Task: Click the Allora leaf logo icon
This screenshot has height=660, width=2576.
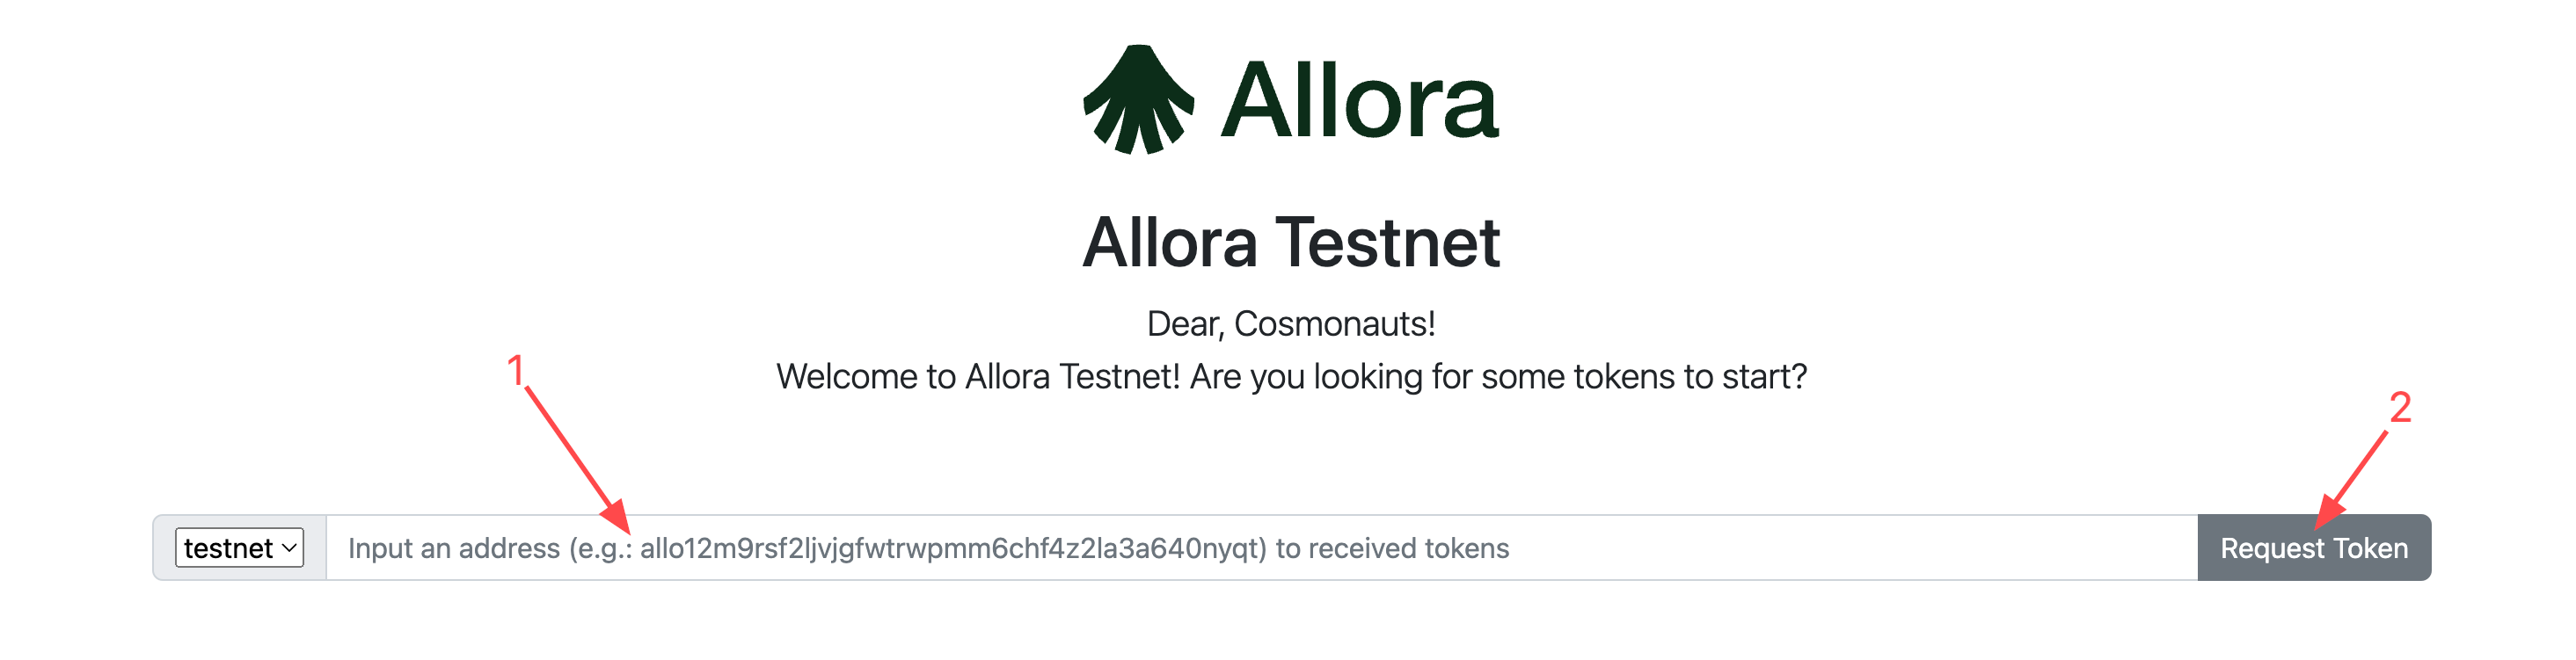Action: click(1138, 100)
